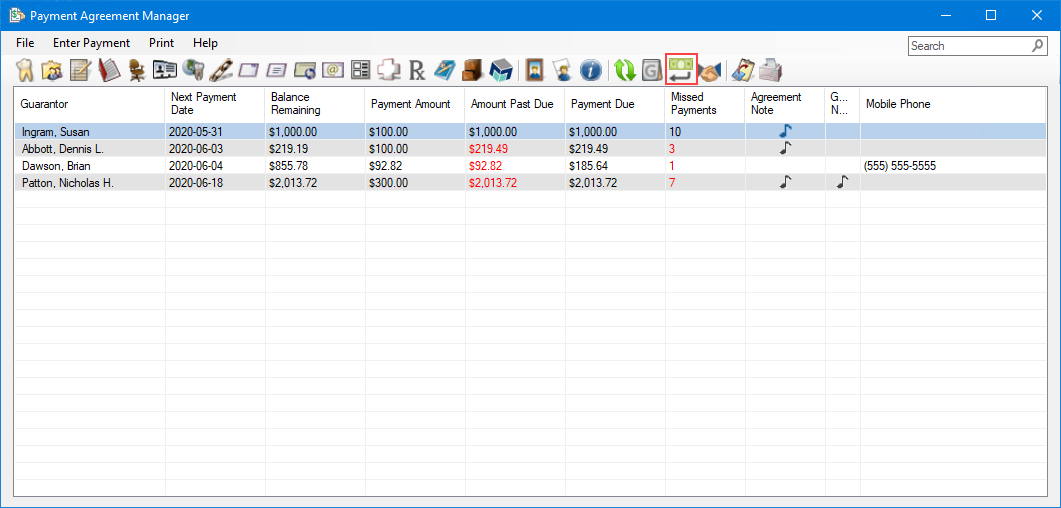
Task: Click the highlighted money payment icon
Action: click(x=681, y=69)
